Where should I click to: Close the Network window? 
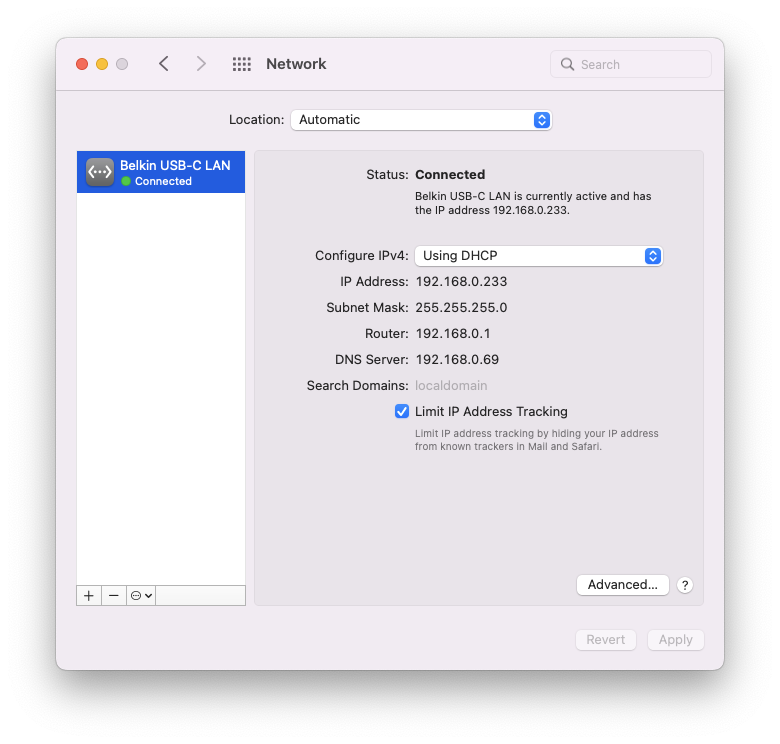click(x=82, y=64)
